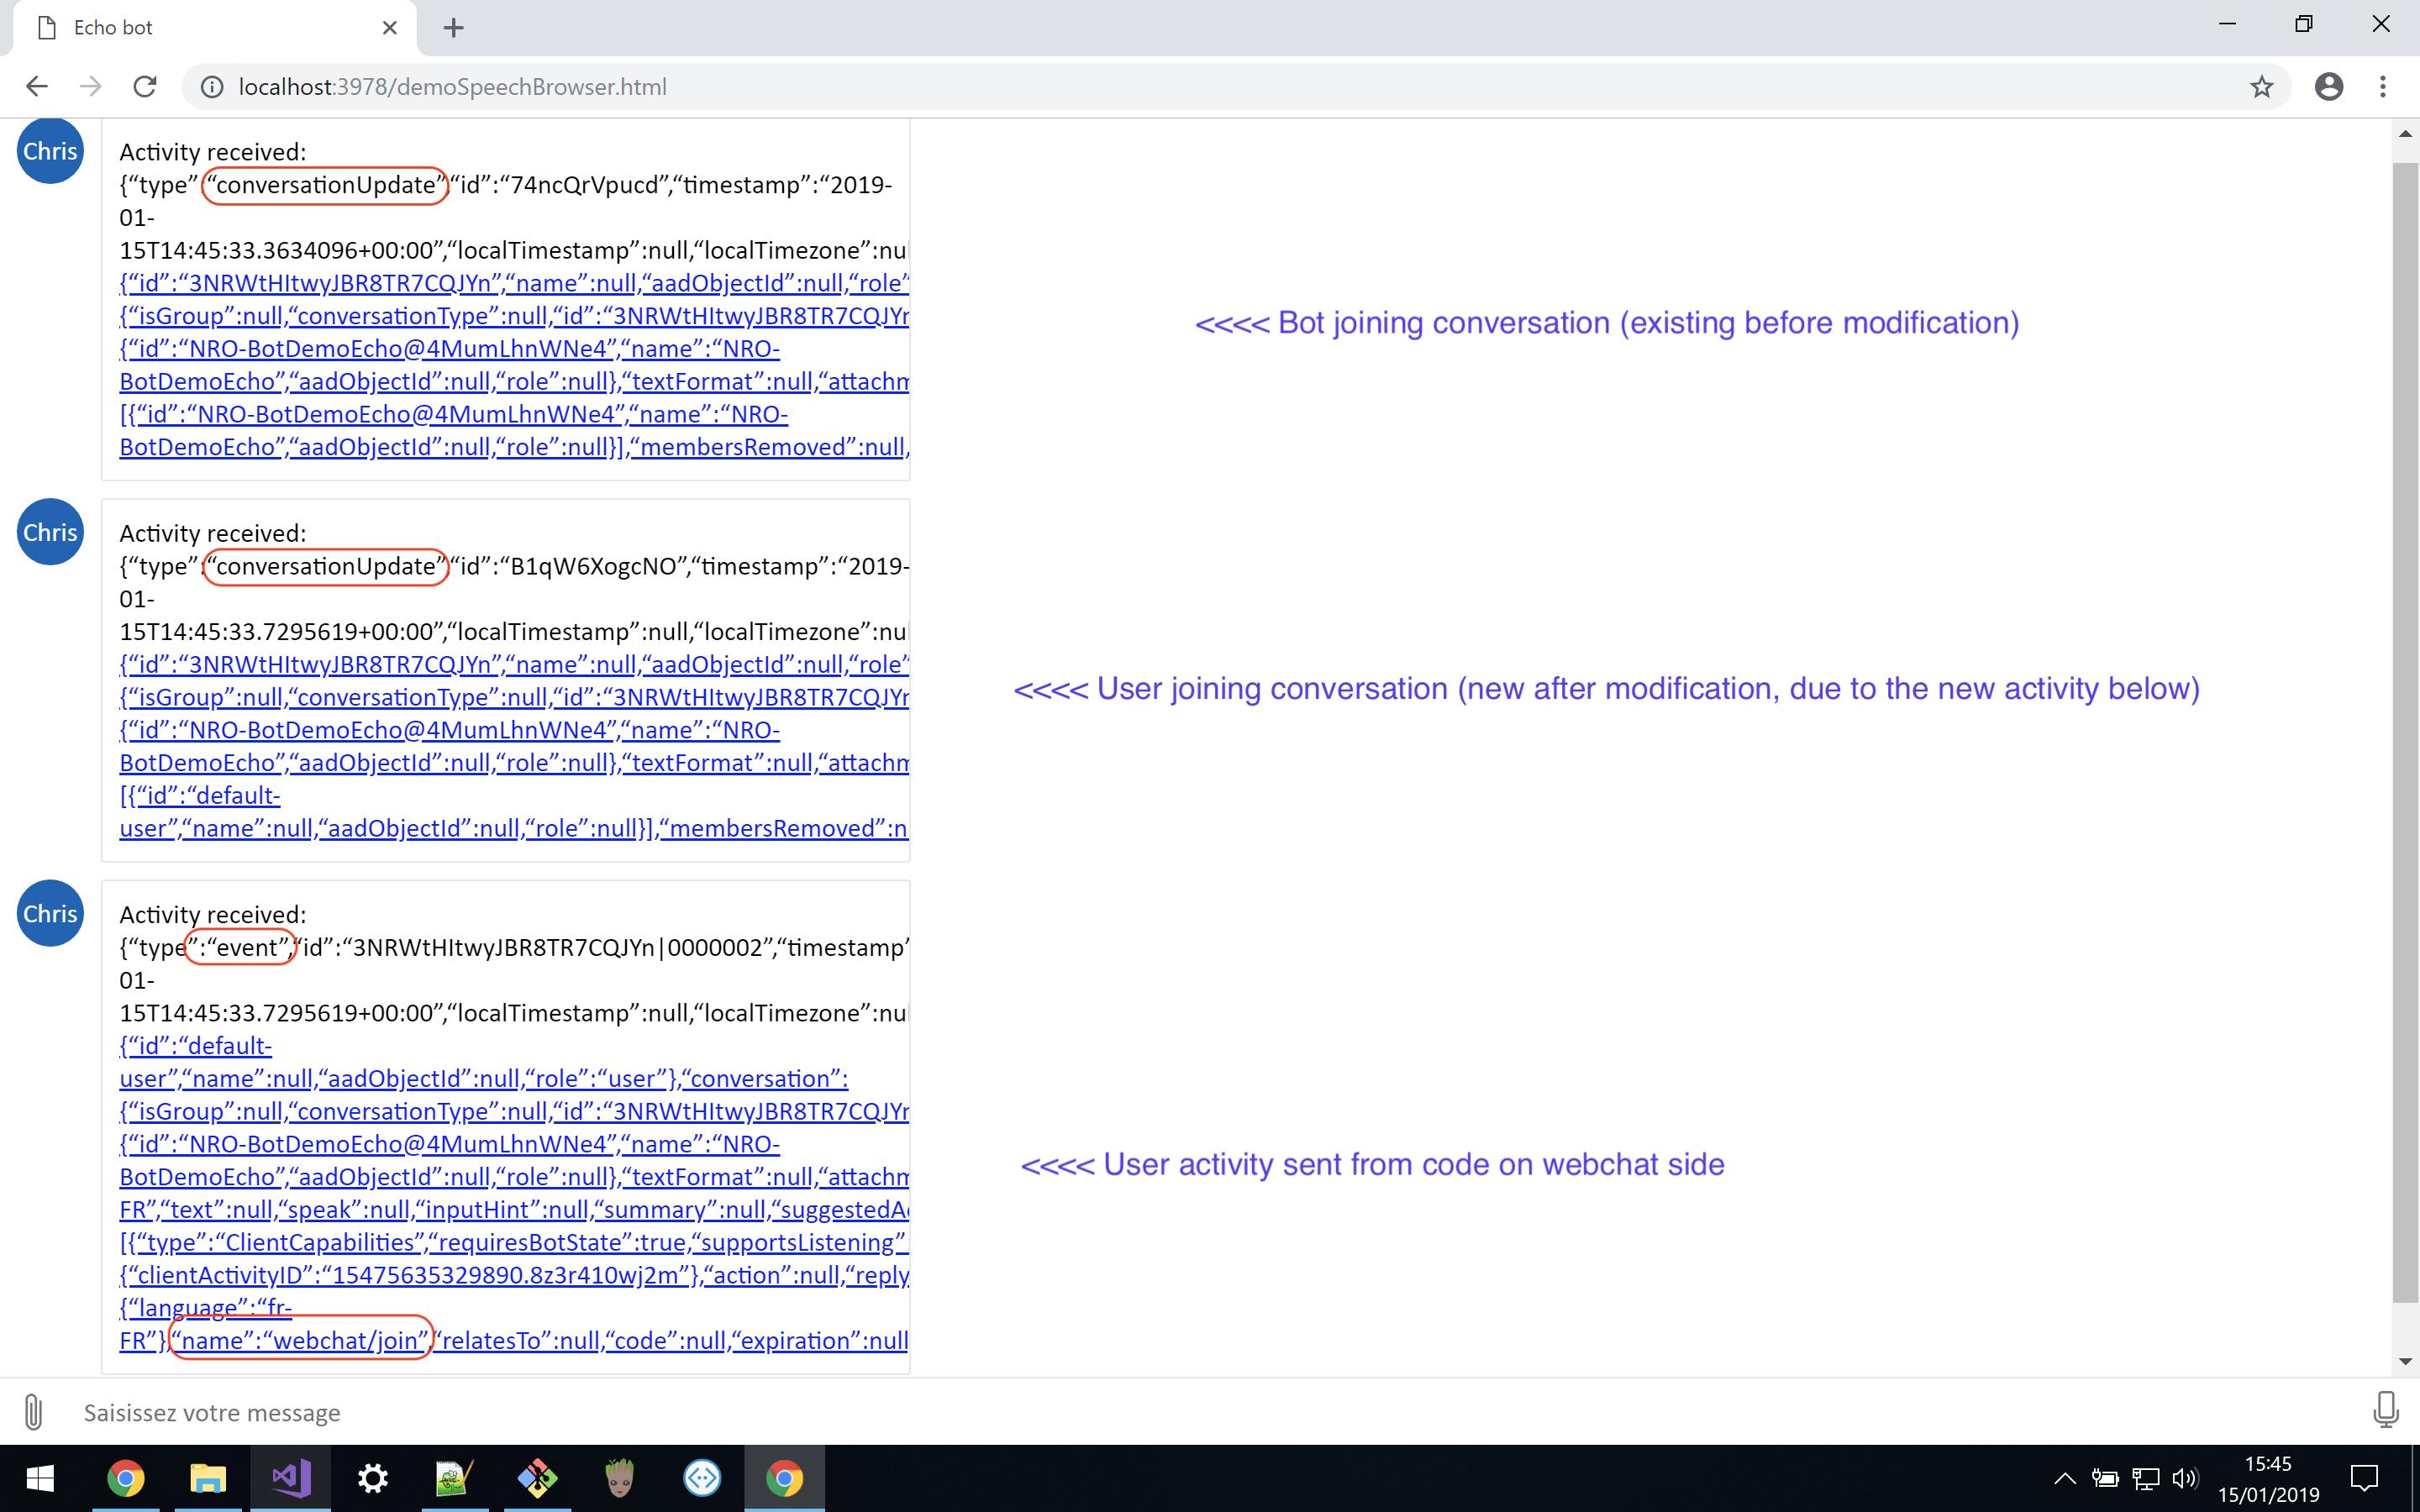Close the Echo bot tab

[x=390, y=28]
